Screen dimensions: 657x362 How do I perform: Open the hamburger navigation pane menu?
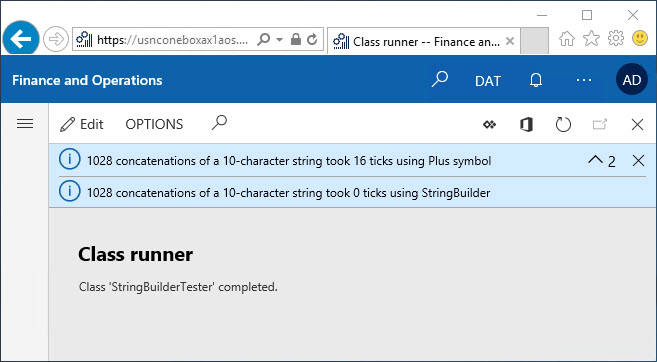[x=25, y=124]
